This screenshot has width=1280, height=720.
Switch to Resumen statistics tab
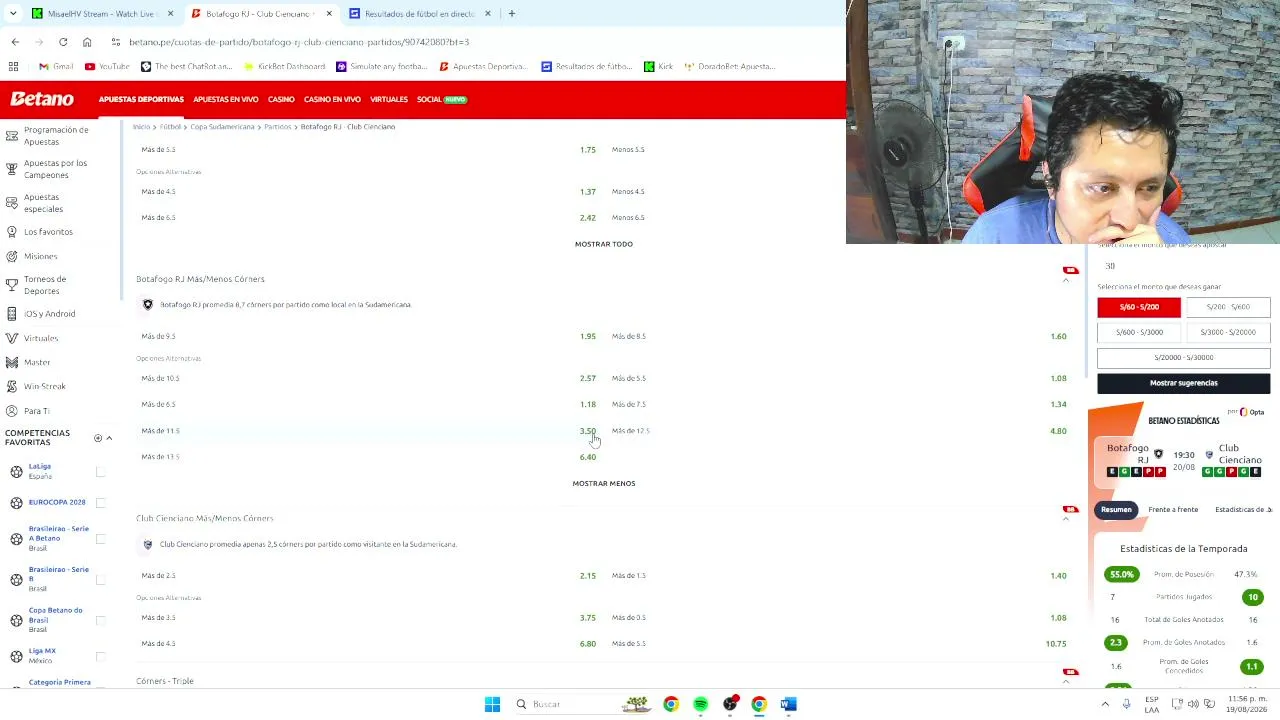coord(1116,510)
